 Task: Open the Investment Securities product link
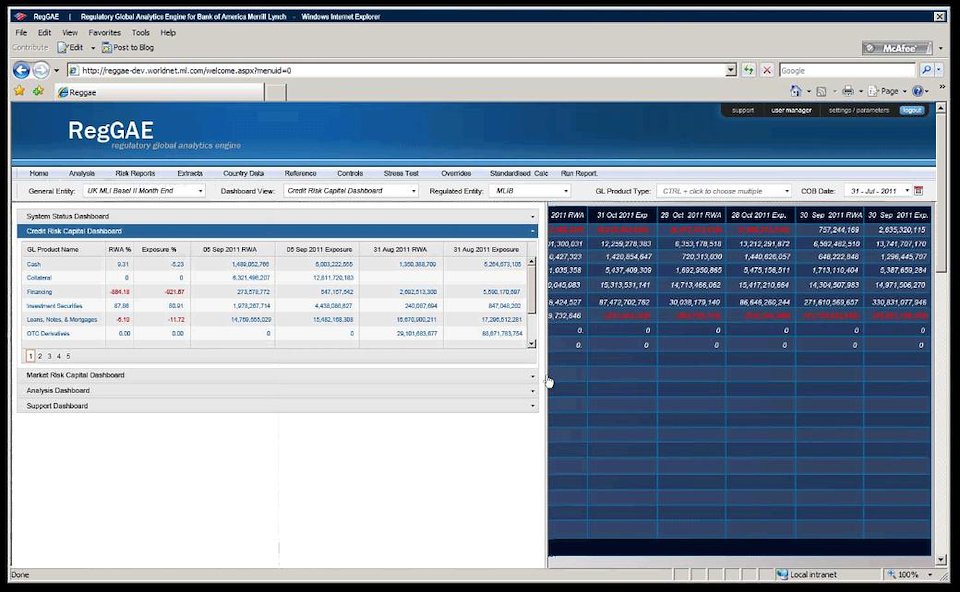click(54, 305)
